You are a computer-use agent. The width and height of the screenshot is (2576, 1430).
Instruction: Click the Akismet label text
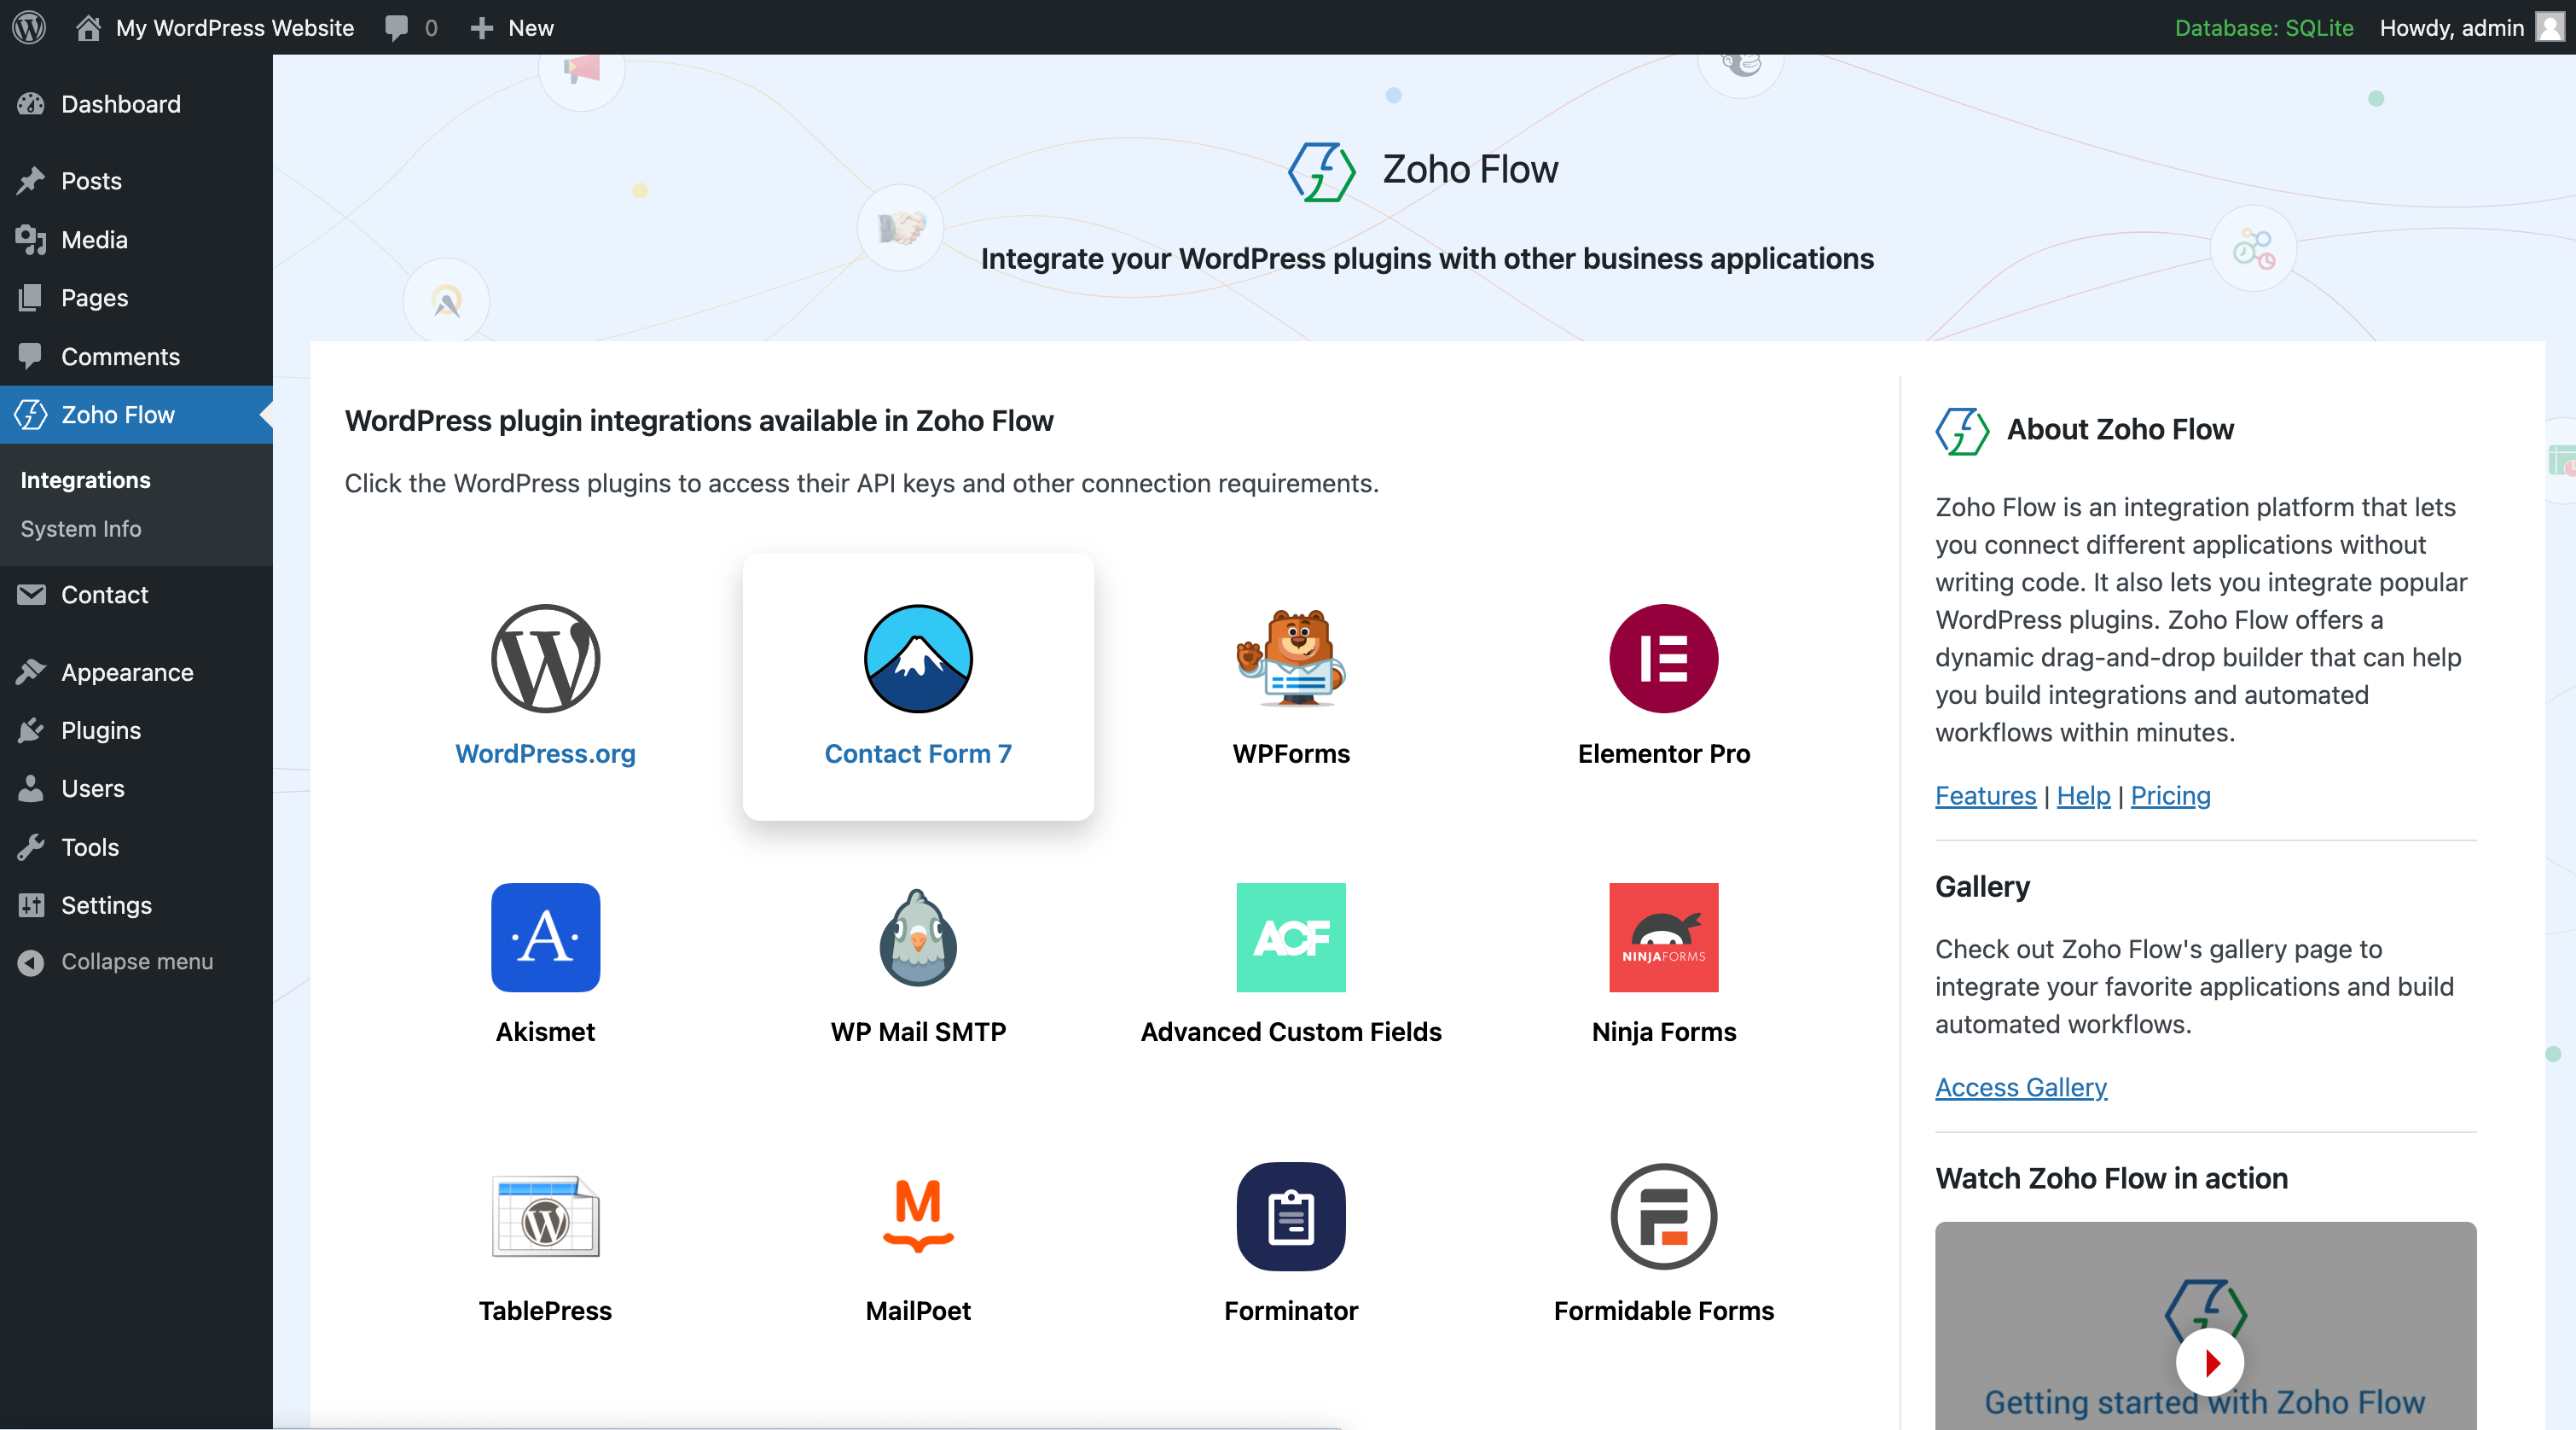coord(545,1032)
